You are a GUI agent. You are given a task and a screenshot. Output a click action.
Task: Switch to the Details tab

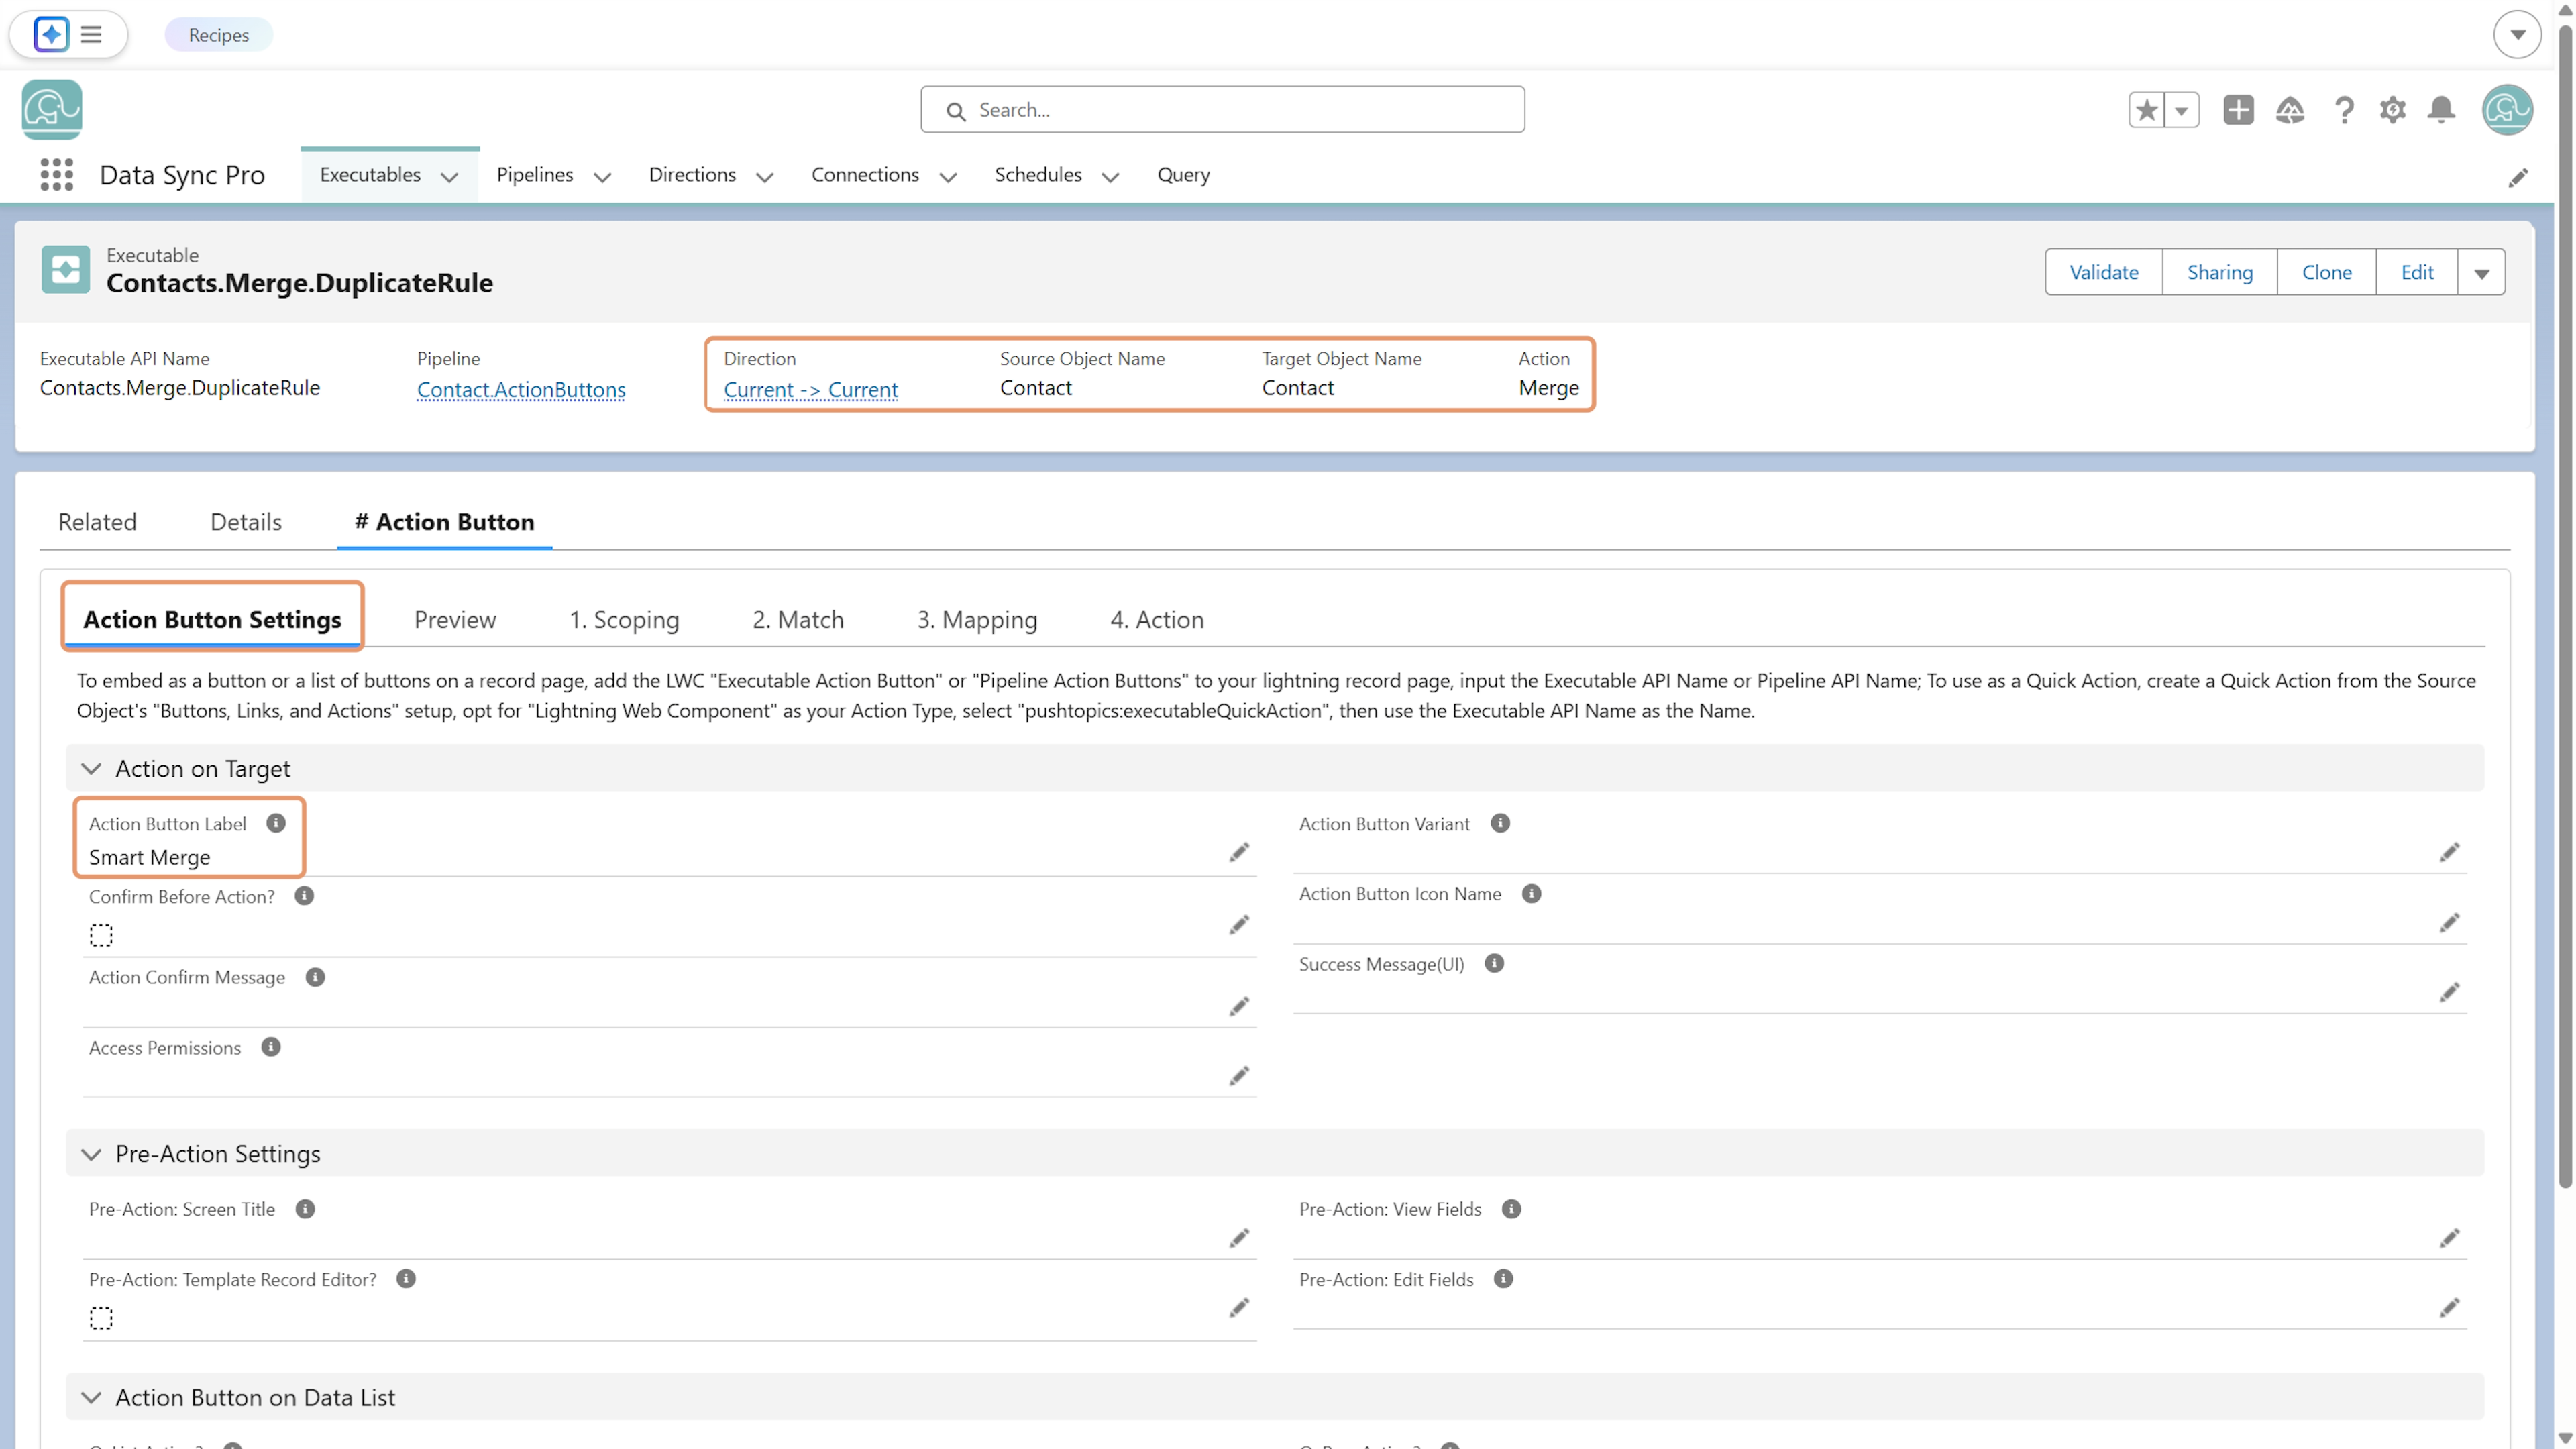(246, 522)
